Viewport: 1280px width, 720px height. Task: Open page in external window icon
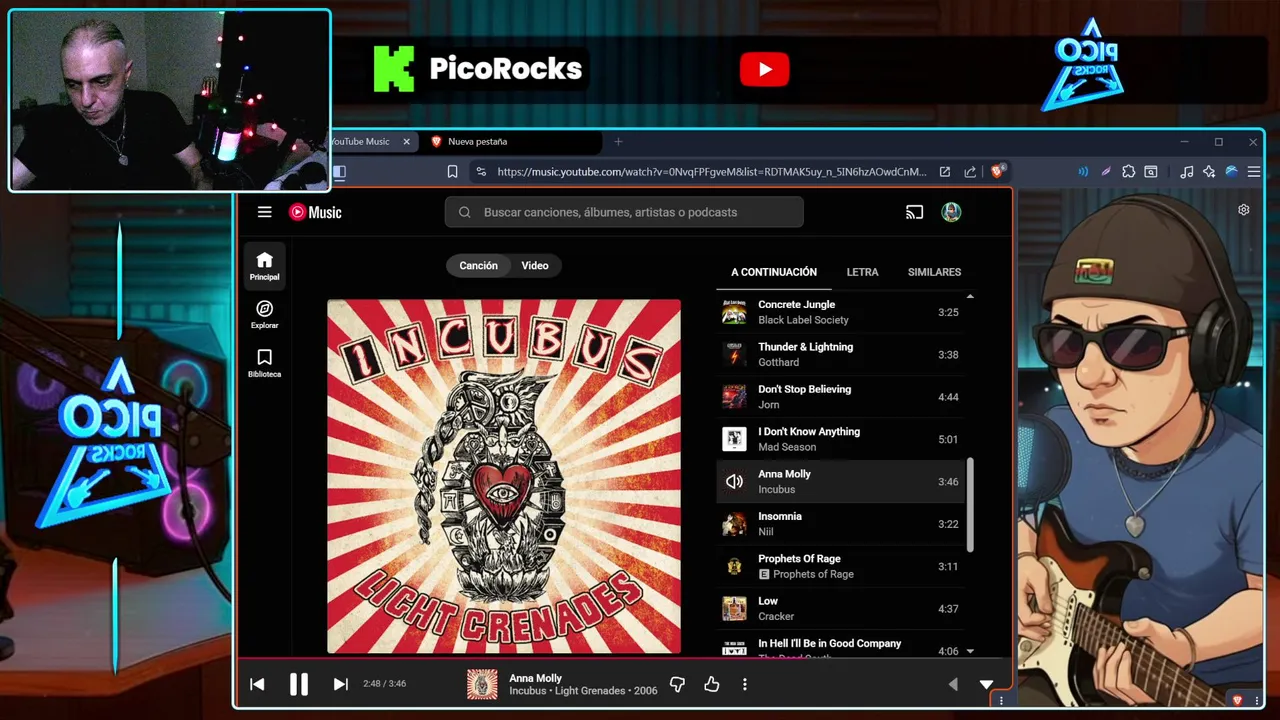[944, 171]
